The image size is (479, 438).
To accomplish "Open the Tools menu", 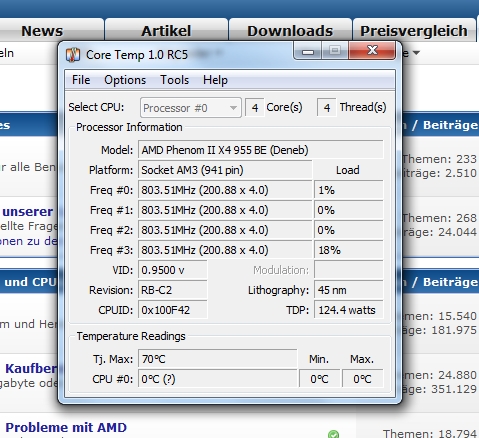I will coord(174,80).
